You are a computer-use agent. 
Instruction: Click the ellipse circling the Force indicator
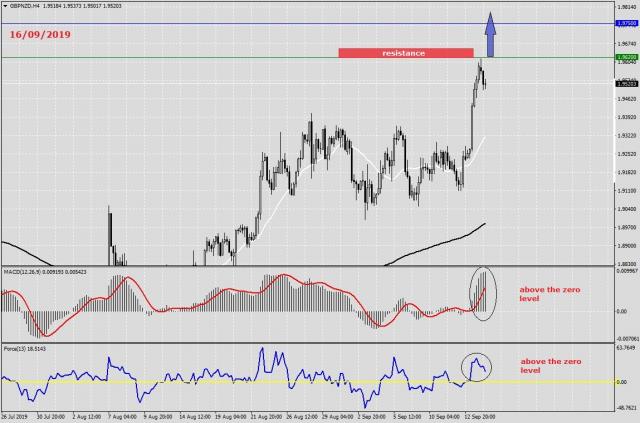(x=478, y=367)
